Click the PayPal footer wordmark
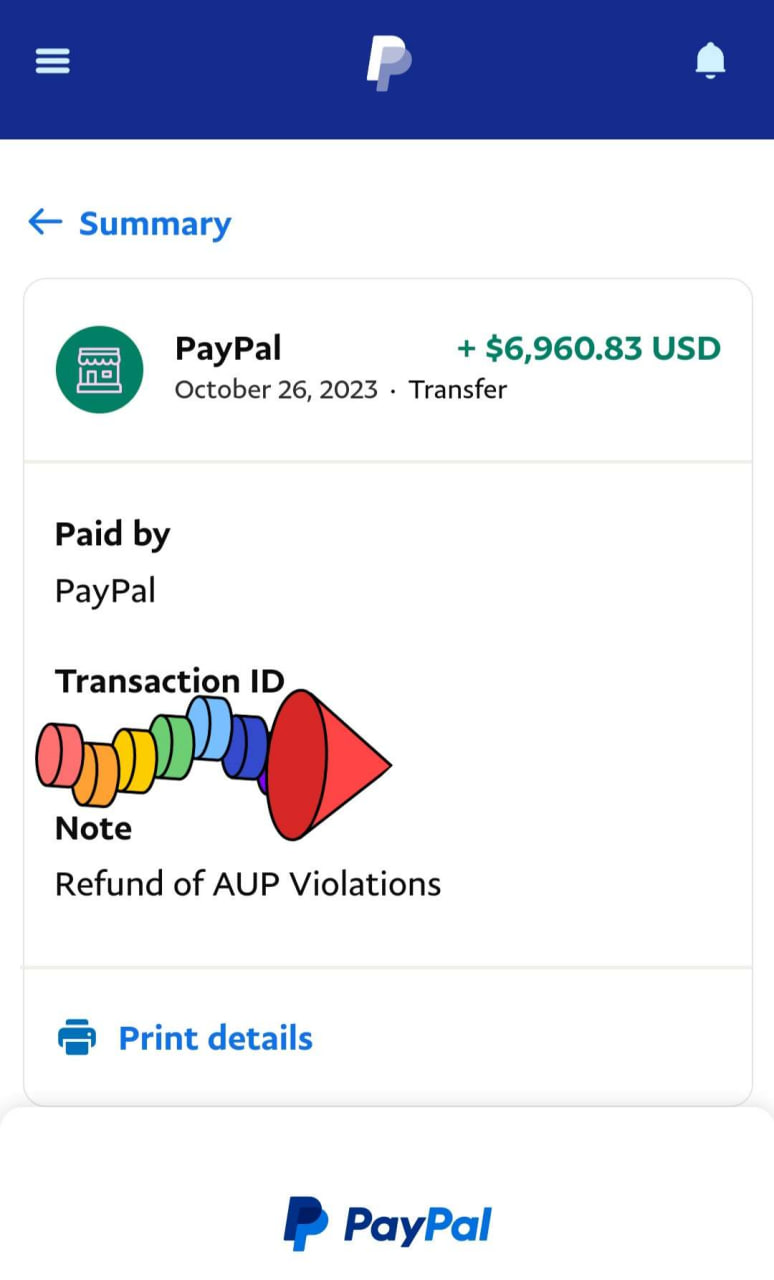This screenshot has width=774, height=1280. (417, 1225)
